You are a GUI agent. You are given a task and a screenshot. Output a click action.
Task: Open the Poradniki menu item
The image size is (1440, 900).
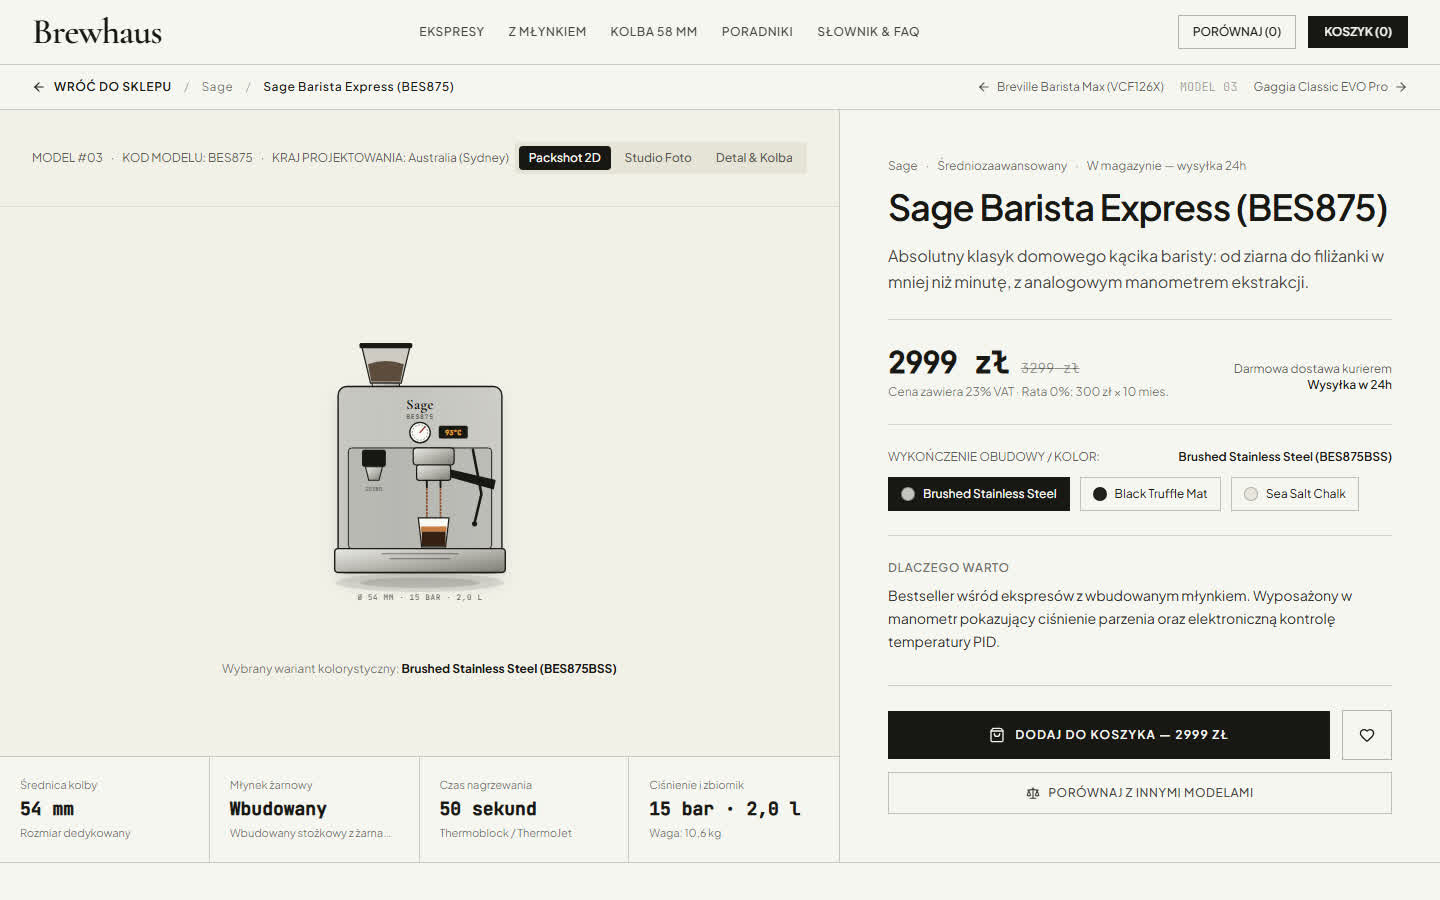757,32
